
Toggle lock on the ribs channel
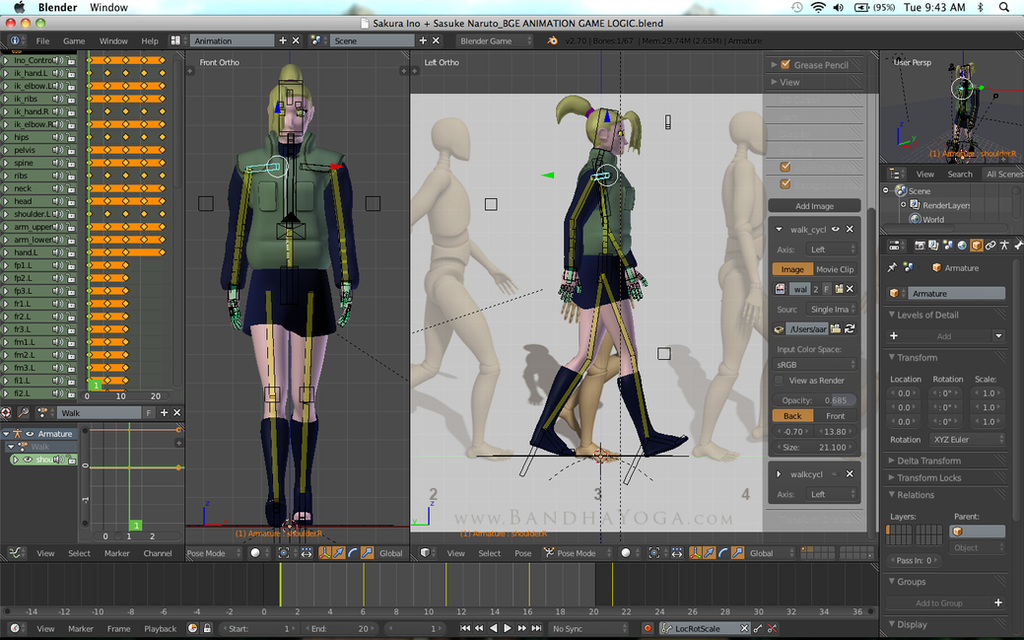(71, 176)
